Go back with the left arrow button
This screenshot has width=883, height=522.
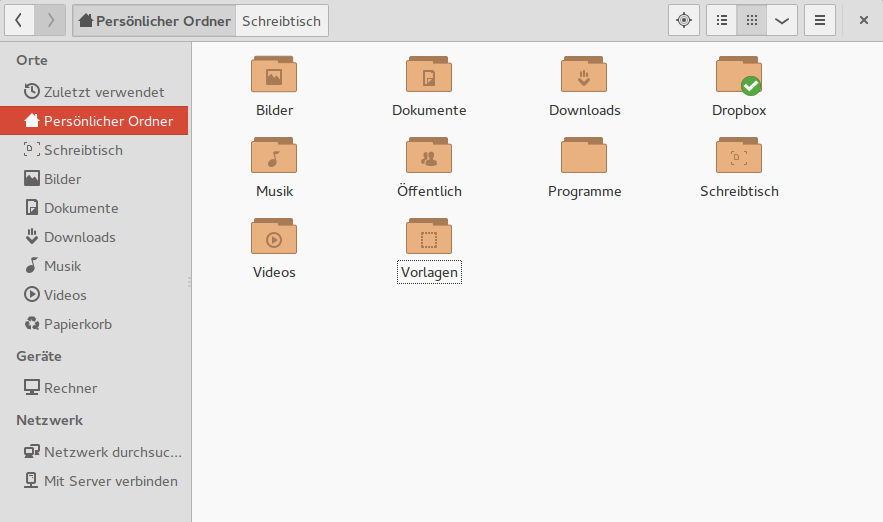coord(20,20)
